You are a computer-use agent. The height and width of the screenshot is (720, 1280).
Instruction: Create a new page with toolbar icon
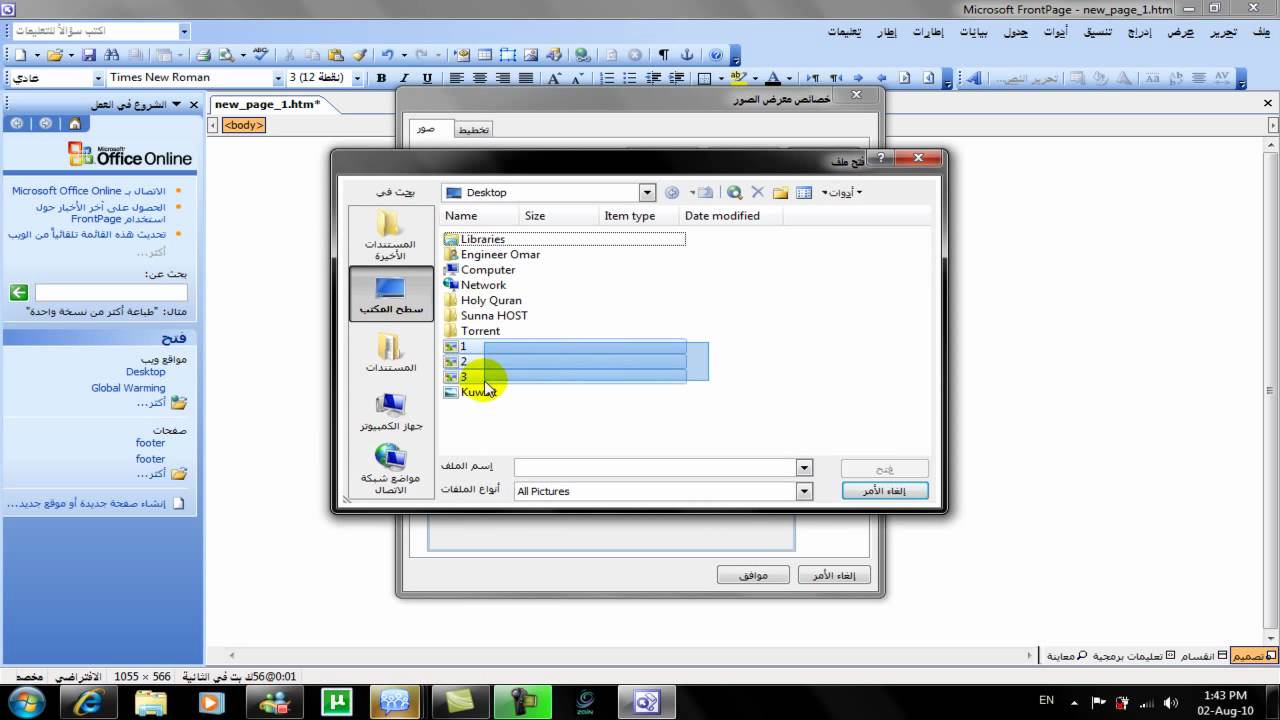tap(20, 55)
